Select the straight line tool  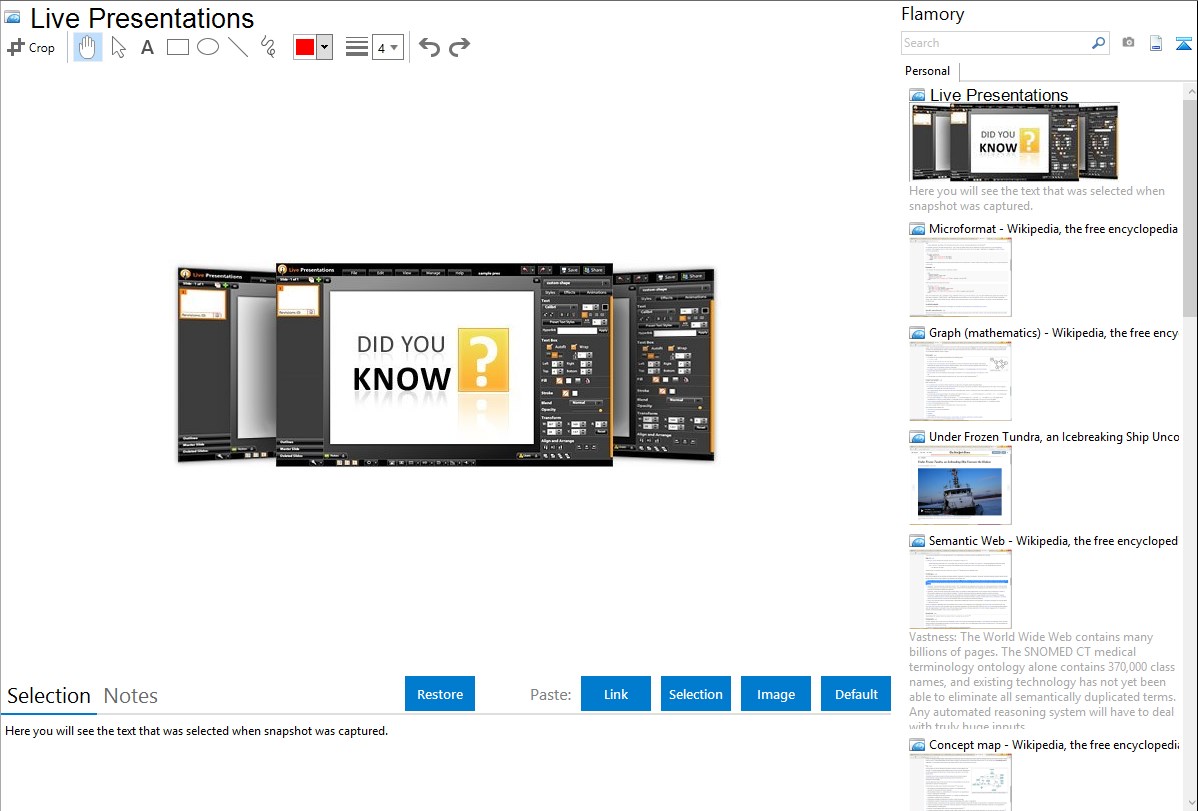238,47
